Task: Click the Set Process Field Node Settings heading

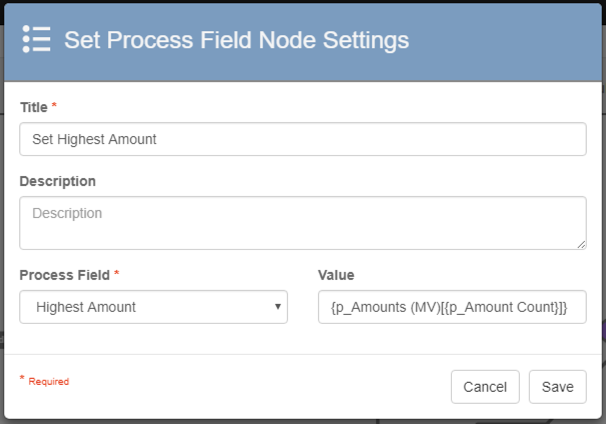Action: pyautogui.click(x=236, y=40)
